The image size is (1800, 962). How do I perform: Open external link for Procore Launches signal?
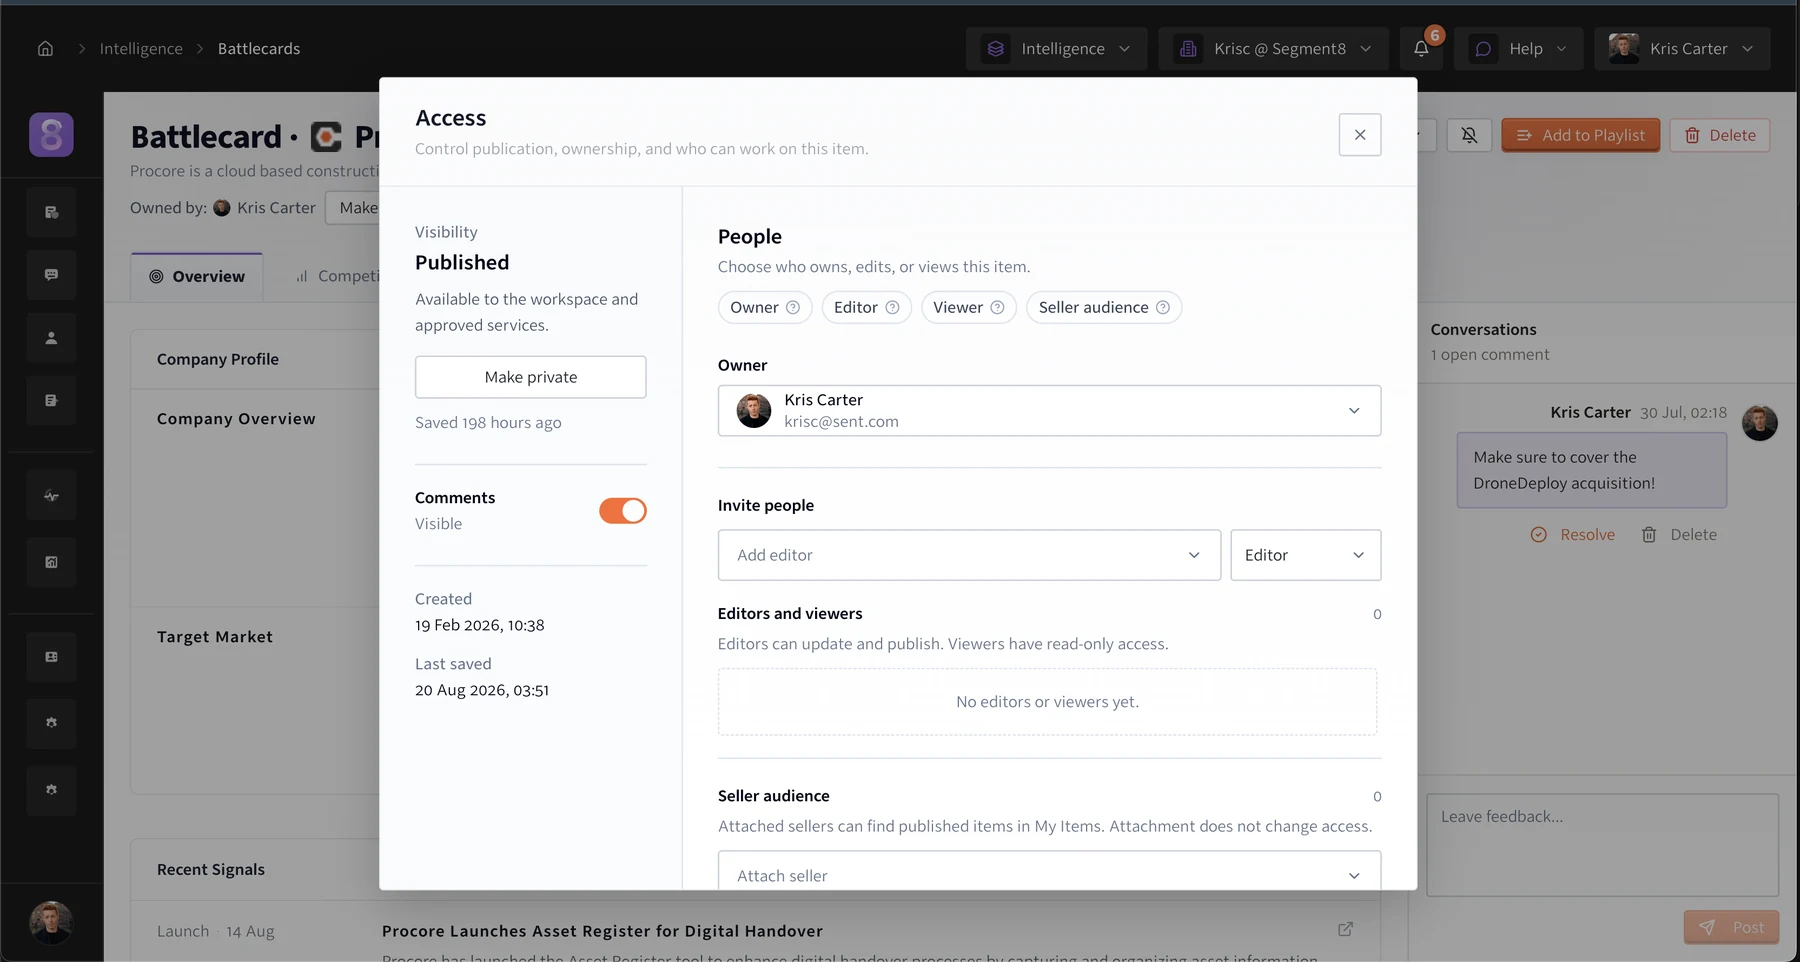[1346, 929]
